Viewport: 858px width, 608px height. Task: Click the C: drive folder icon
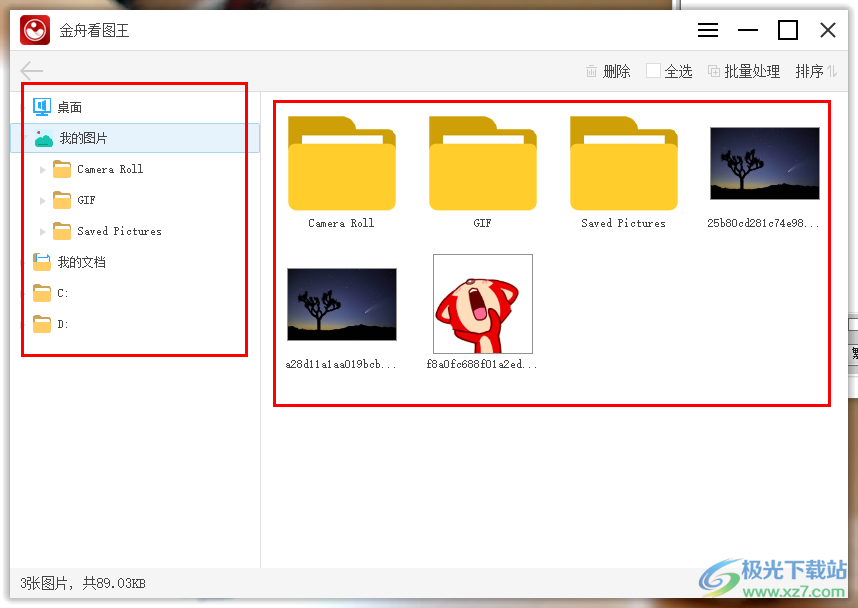(x=42, y=293)
